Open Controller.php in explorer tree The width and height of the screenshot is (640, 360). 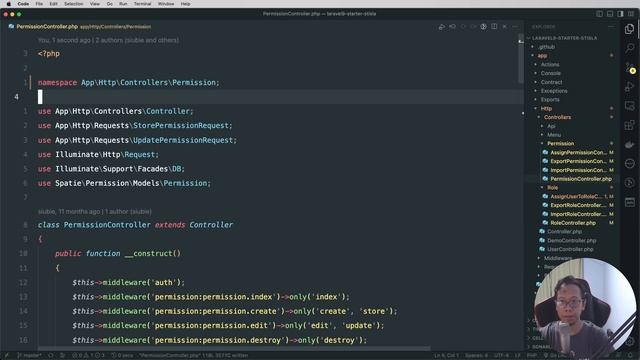564,231
